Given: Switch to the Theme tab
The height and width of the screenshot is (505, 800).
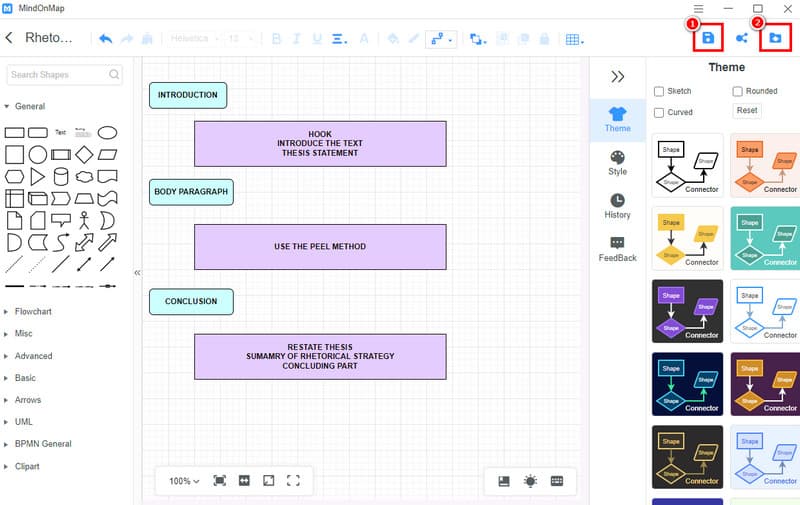Looking at the screenshot, I should (x=617, y=120).
